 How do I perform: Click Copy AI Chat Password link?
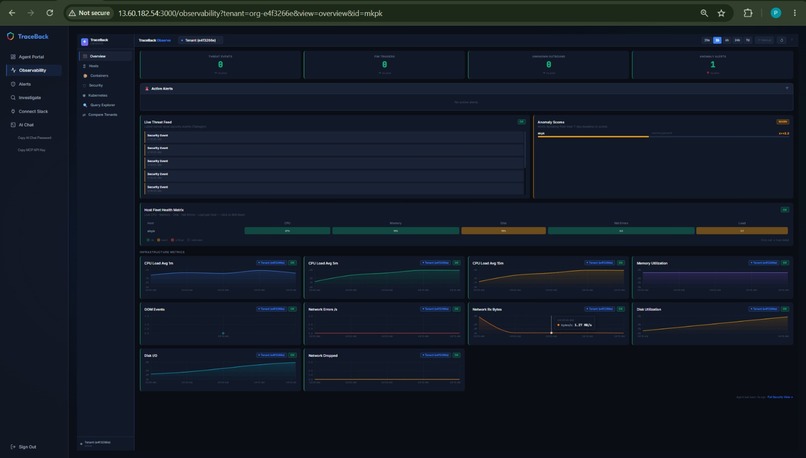(x=34, y=138)
